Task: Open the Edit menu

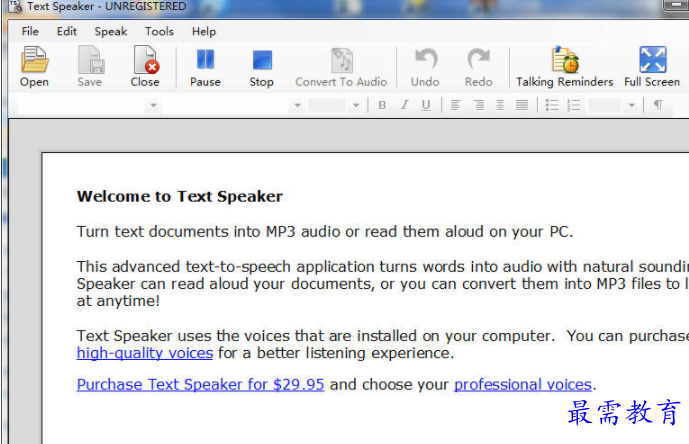Action: 67,32
